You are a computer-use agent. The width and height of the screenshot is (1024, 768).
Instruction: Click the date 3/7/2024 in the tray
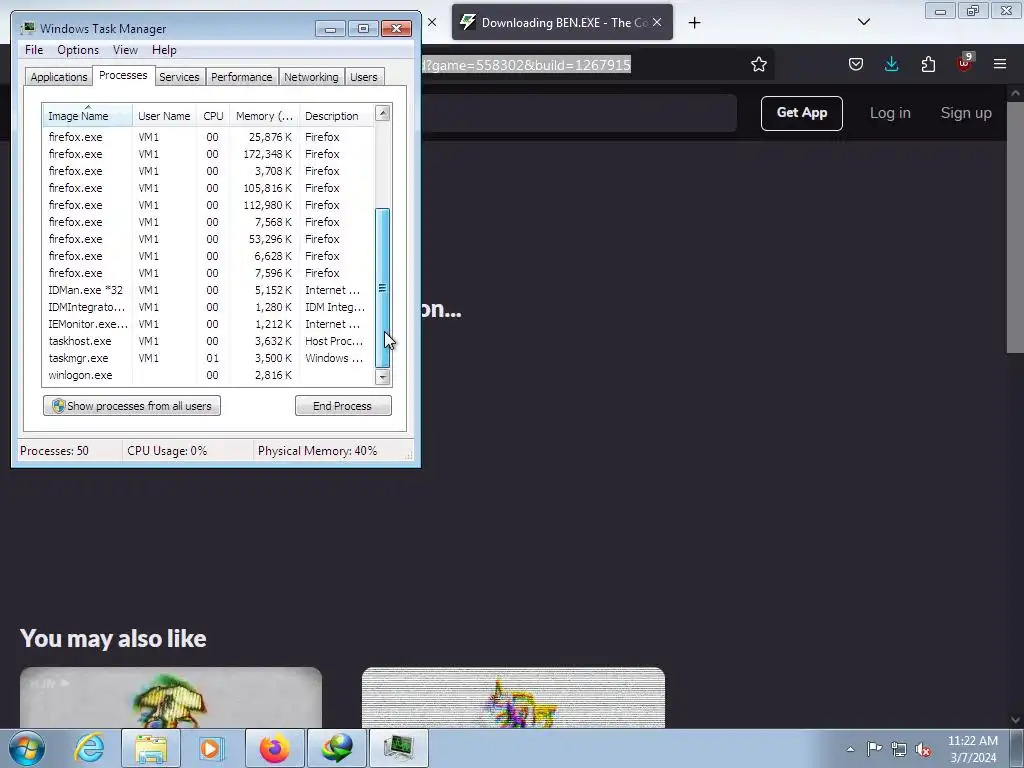[x=973, y=758]
